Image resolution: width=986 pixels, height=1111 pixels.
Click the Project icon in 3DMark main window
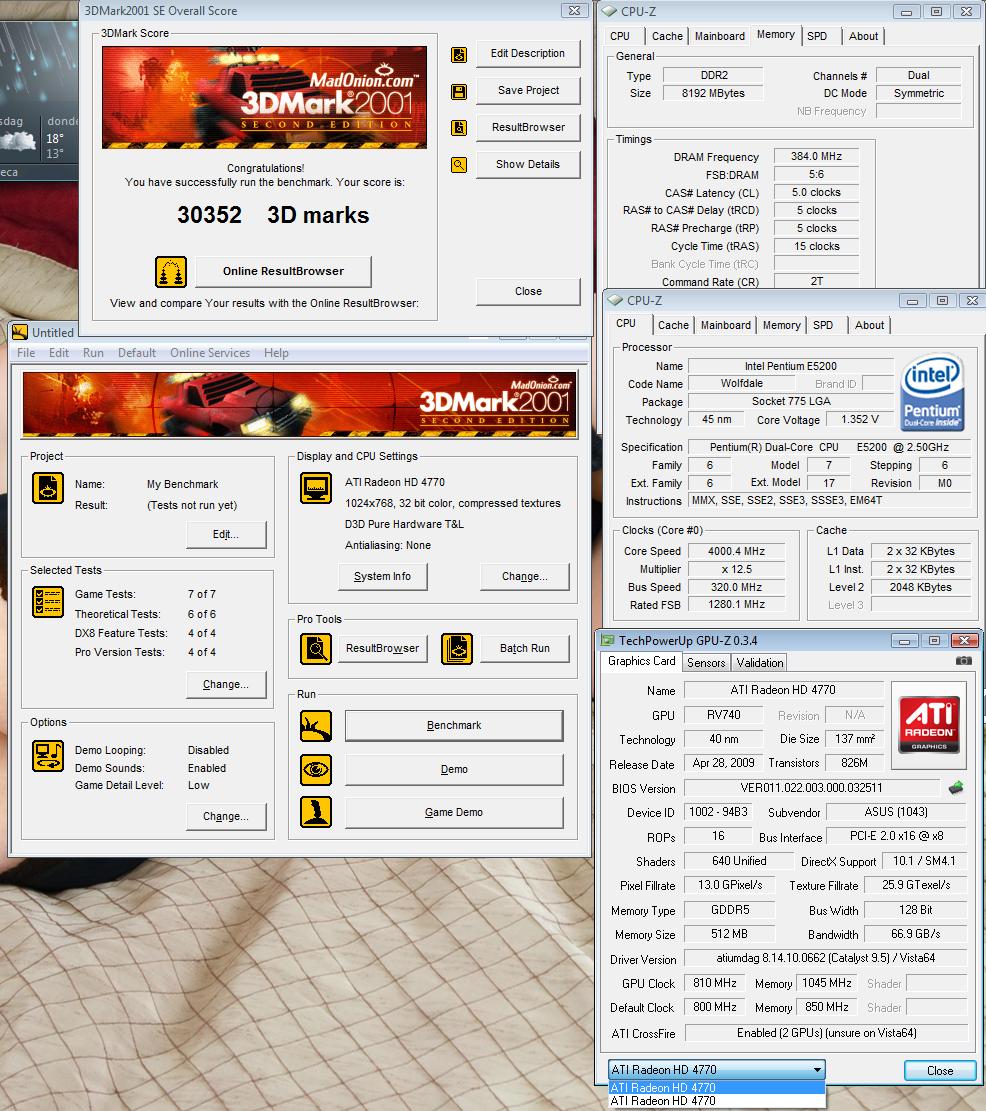pyautogui.click(x=48, y=488)
